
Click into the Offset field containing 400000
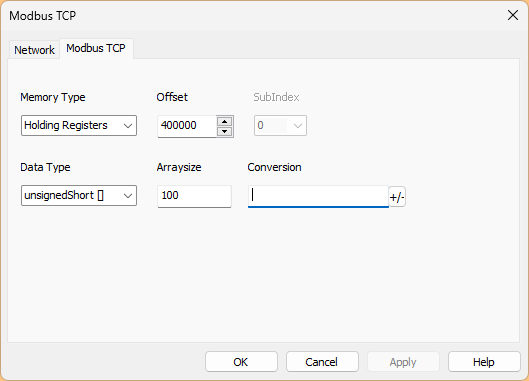coord(187,126)
